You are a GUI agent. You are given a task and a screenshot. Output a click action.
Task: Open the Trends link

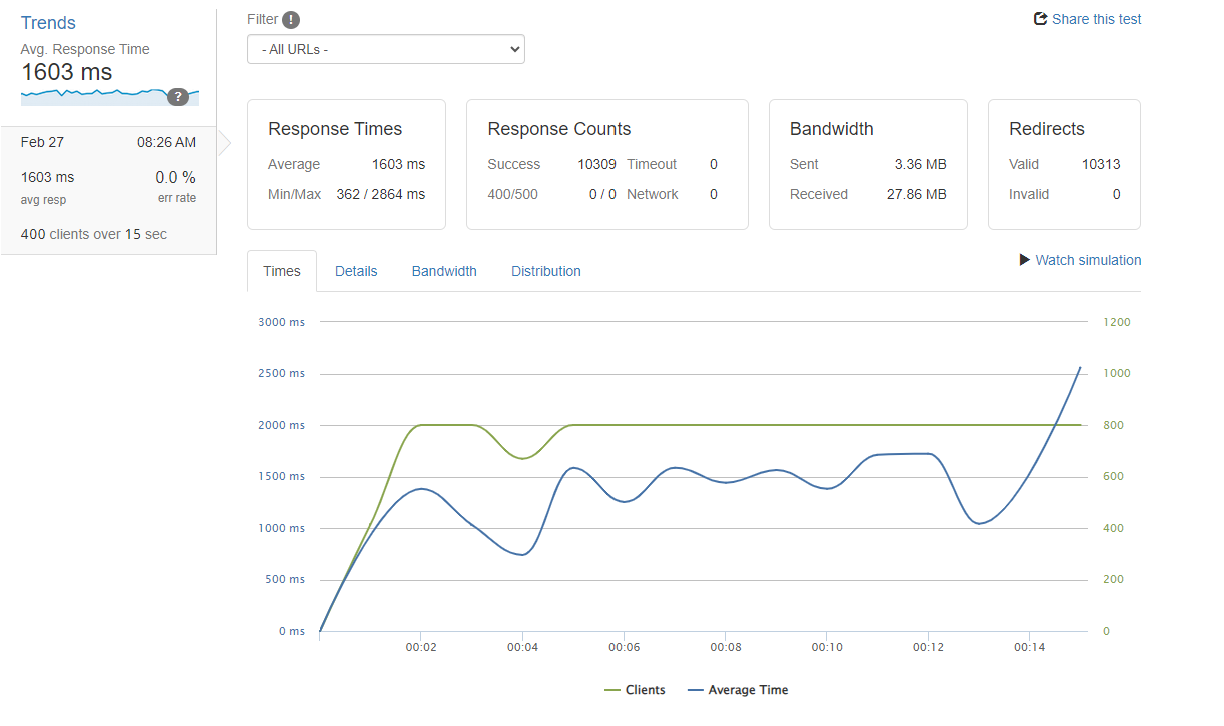(x=48, y=23)
